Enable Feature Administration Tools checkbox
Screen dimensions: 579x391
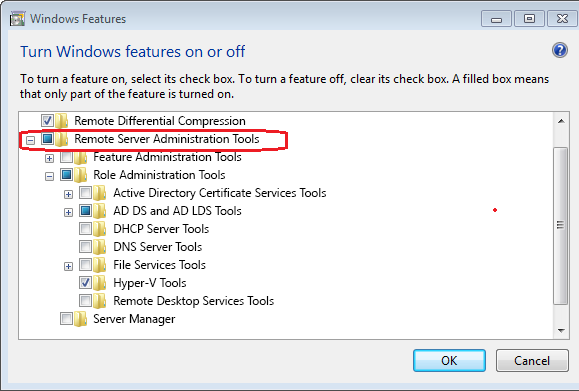pyautogui.click(x=66, y=157)
